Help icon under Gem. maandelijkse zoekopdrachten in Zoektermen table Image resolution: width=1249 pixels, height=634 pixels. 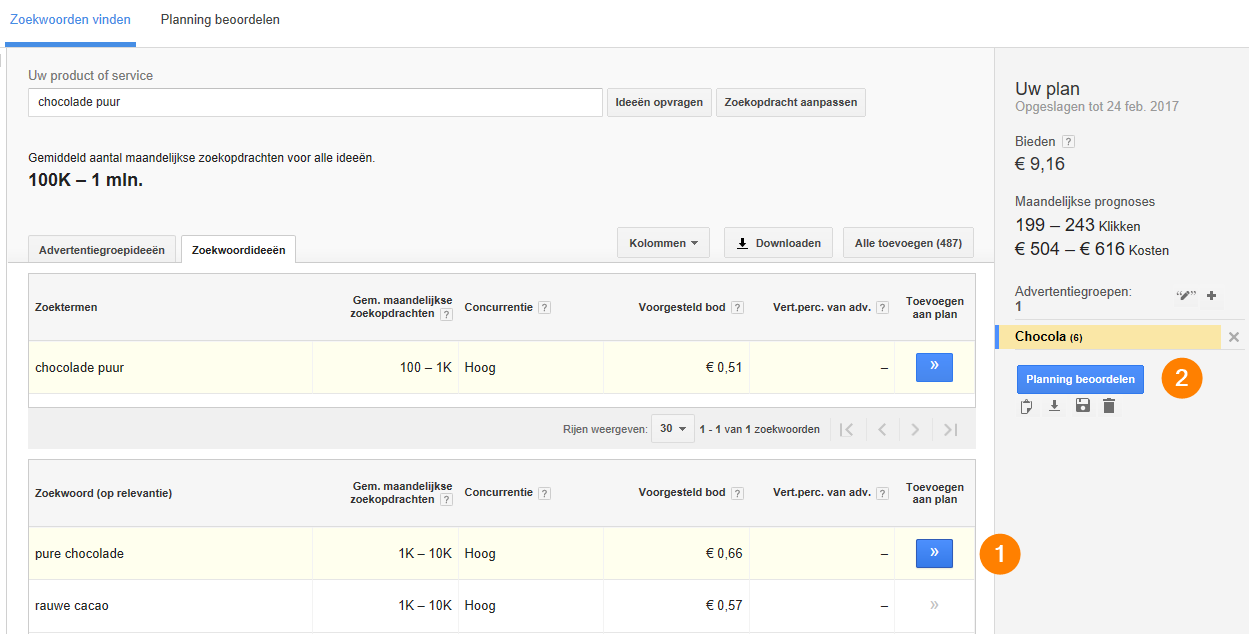click(446, 314)
